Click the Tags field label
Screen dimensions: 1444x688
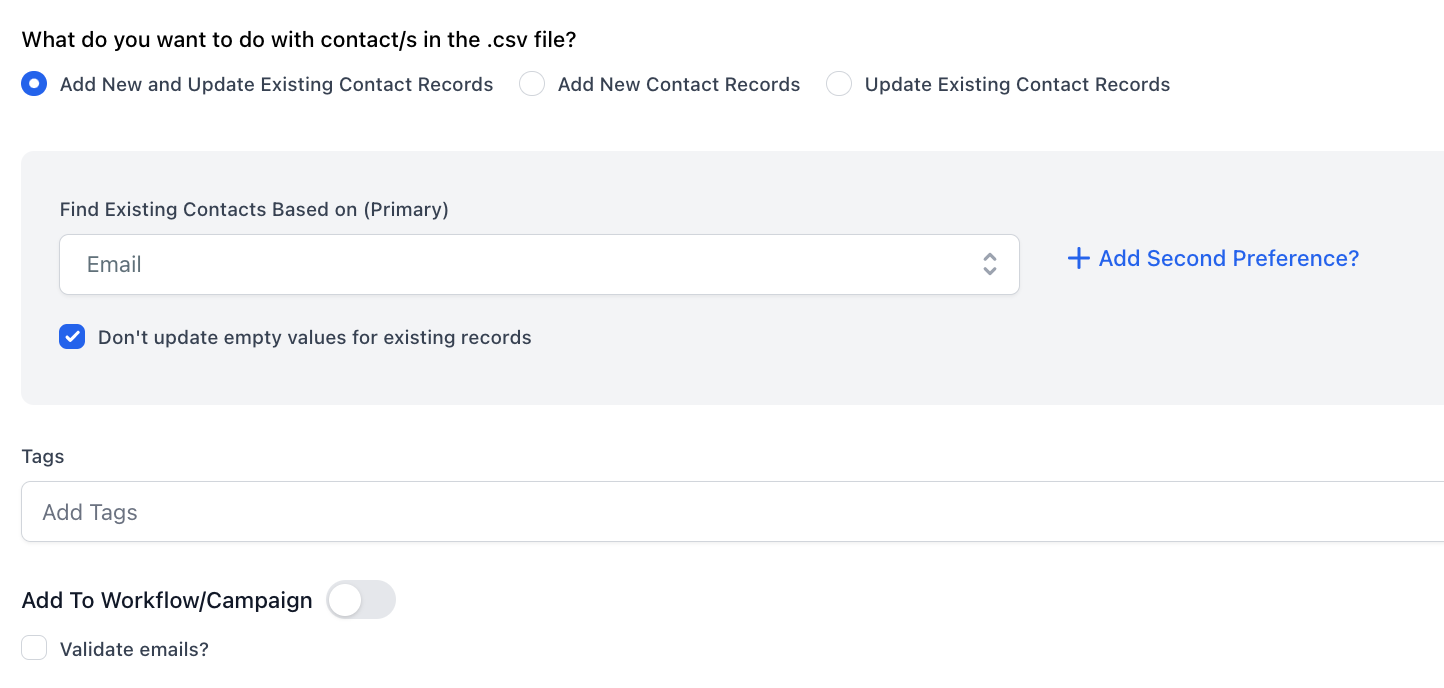43,456
